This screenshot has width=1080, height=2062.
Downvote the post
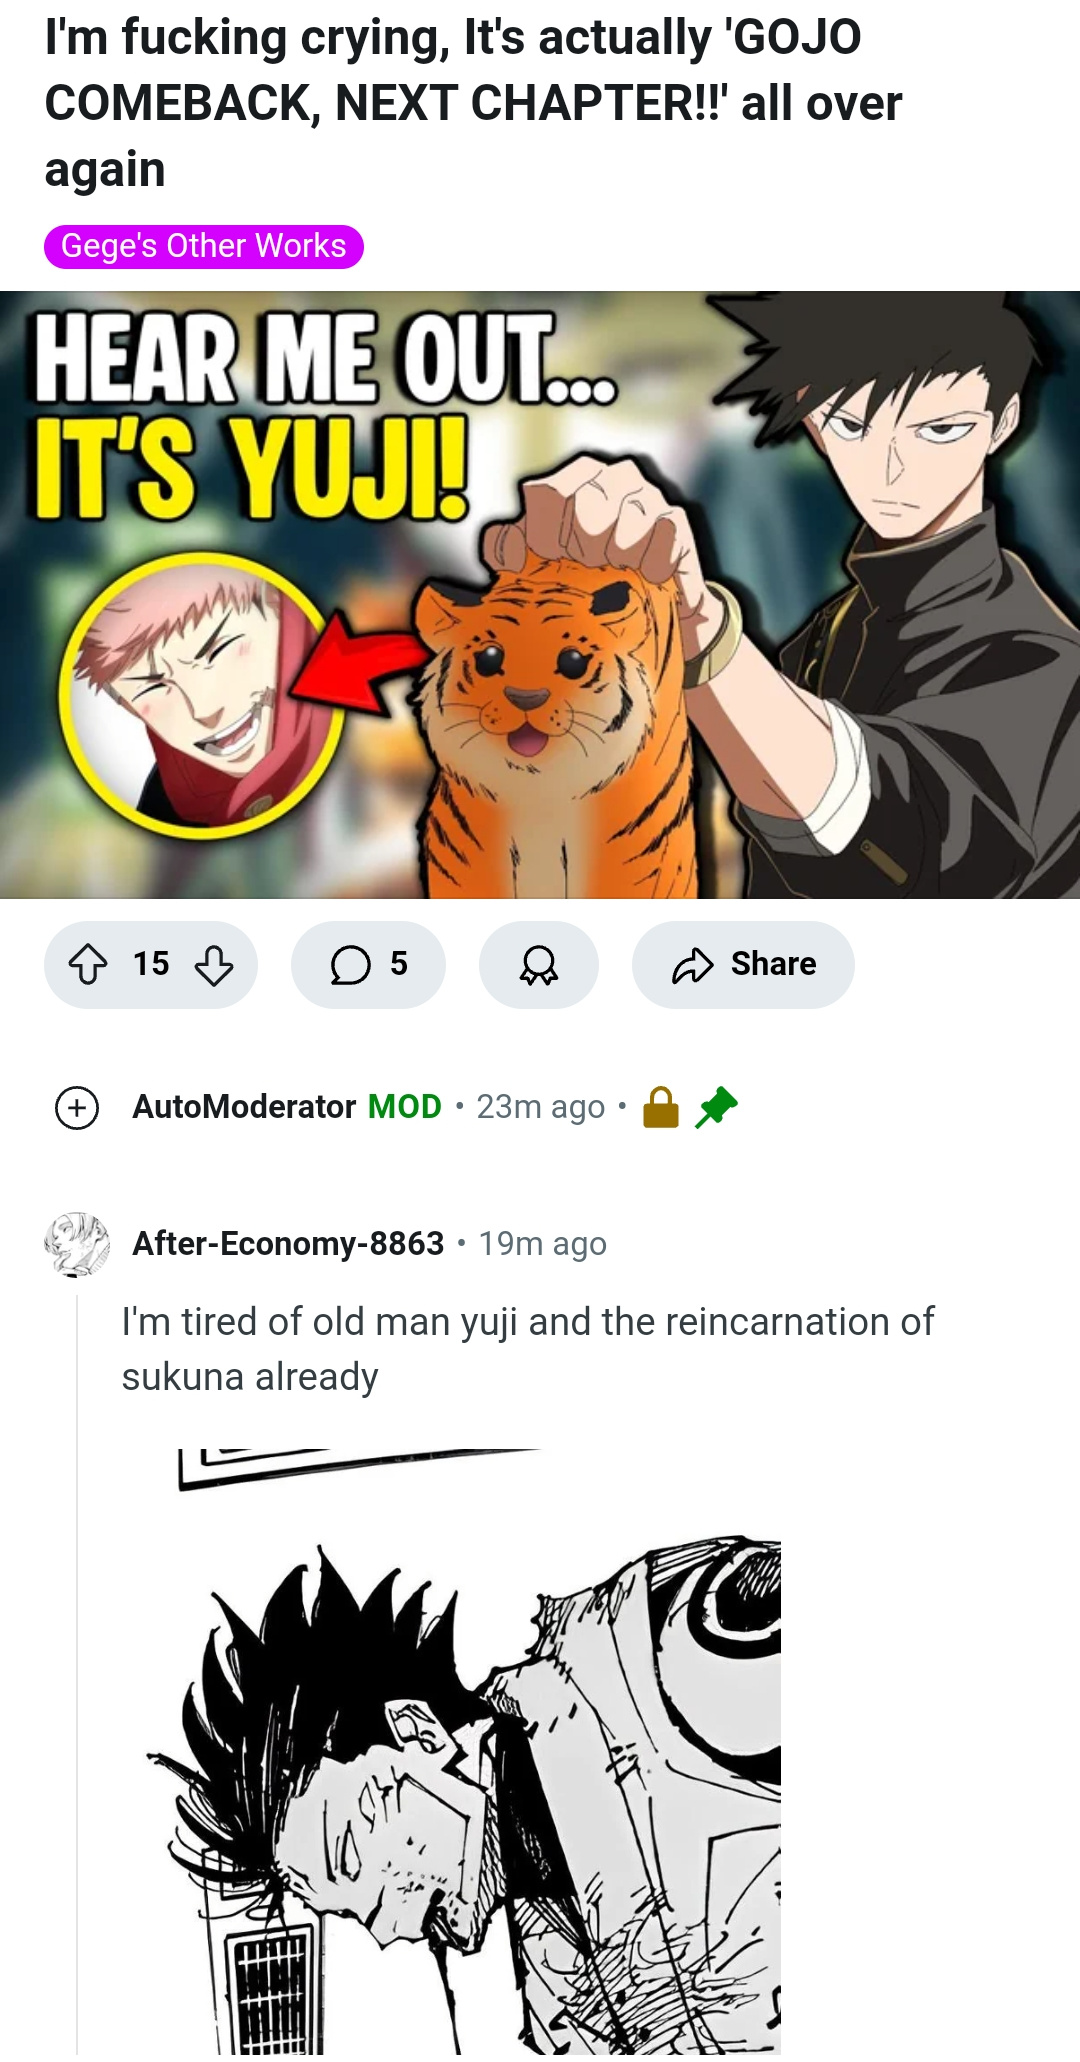(214, 965)
